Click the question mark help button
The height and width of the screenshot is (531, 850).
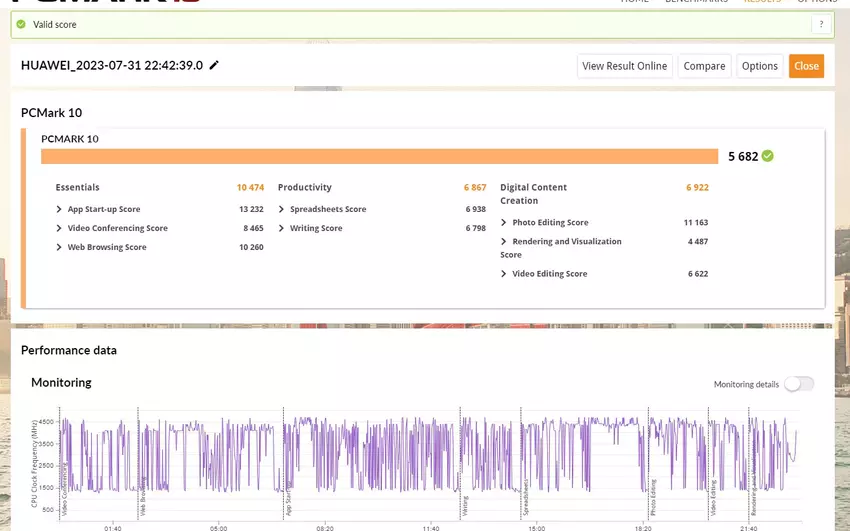pyautogui.click(x=821, y=24)
